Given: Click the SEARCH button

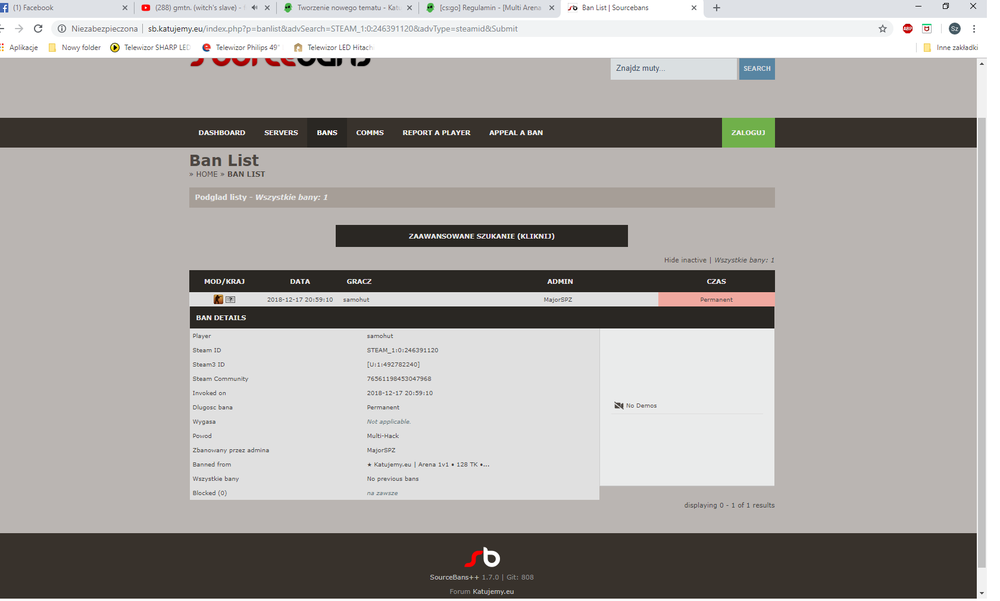Looking at the screenshot, I should pos(756,68).
